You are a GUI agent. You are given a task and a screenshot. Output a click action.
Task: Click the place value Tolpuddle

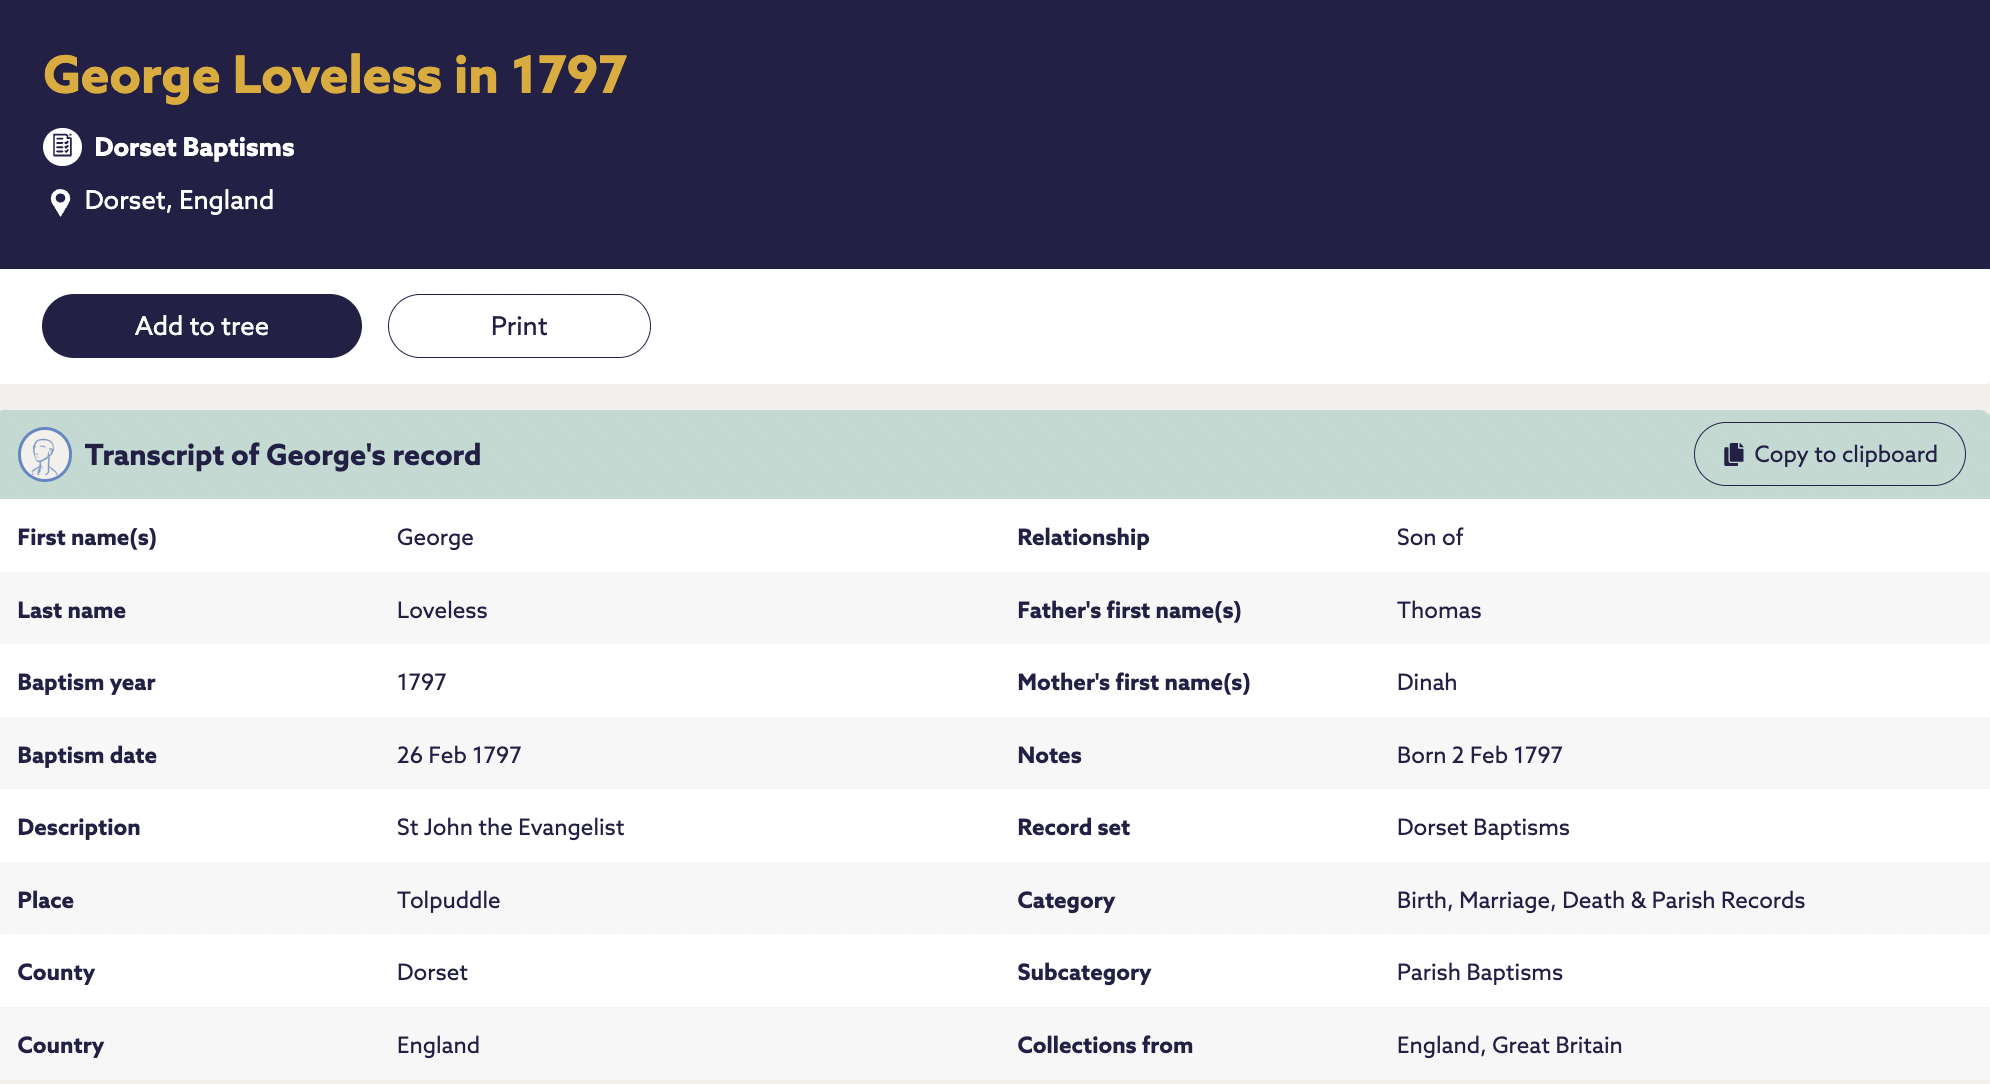pos(448,901)
